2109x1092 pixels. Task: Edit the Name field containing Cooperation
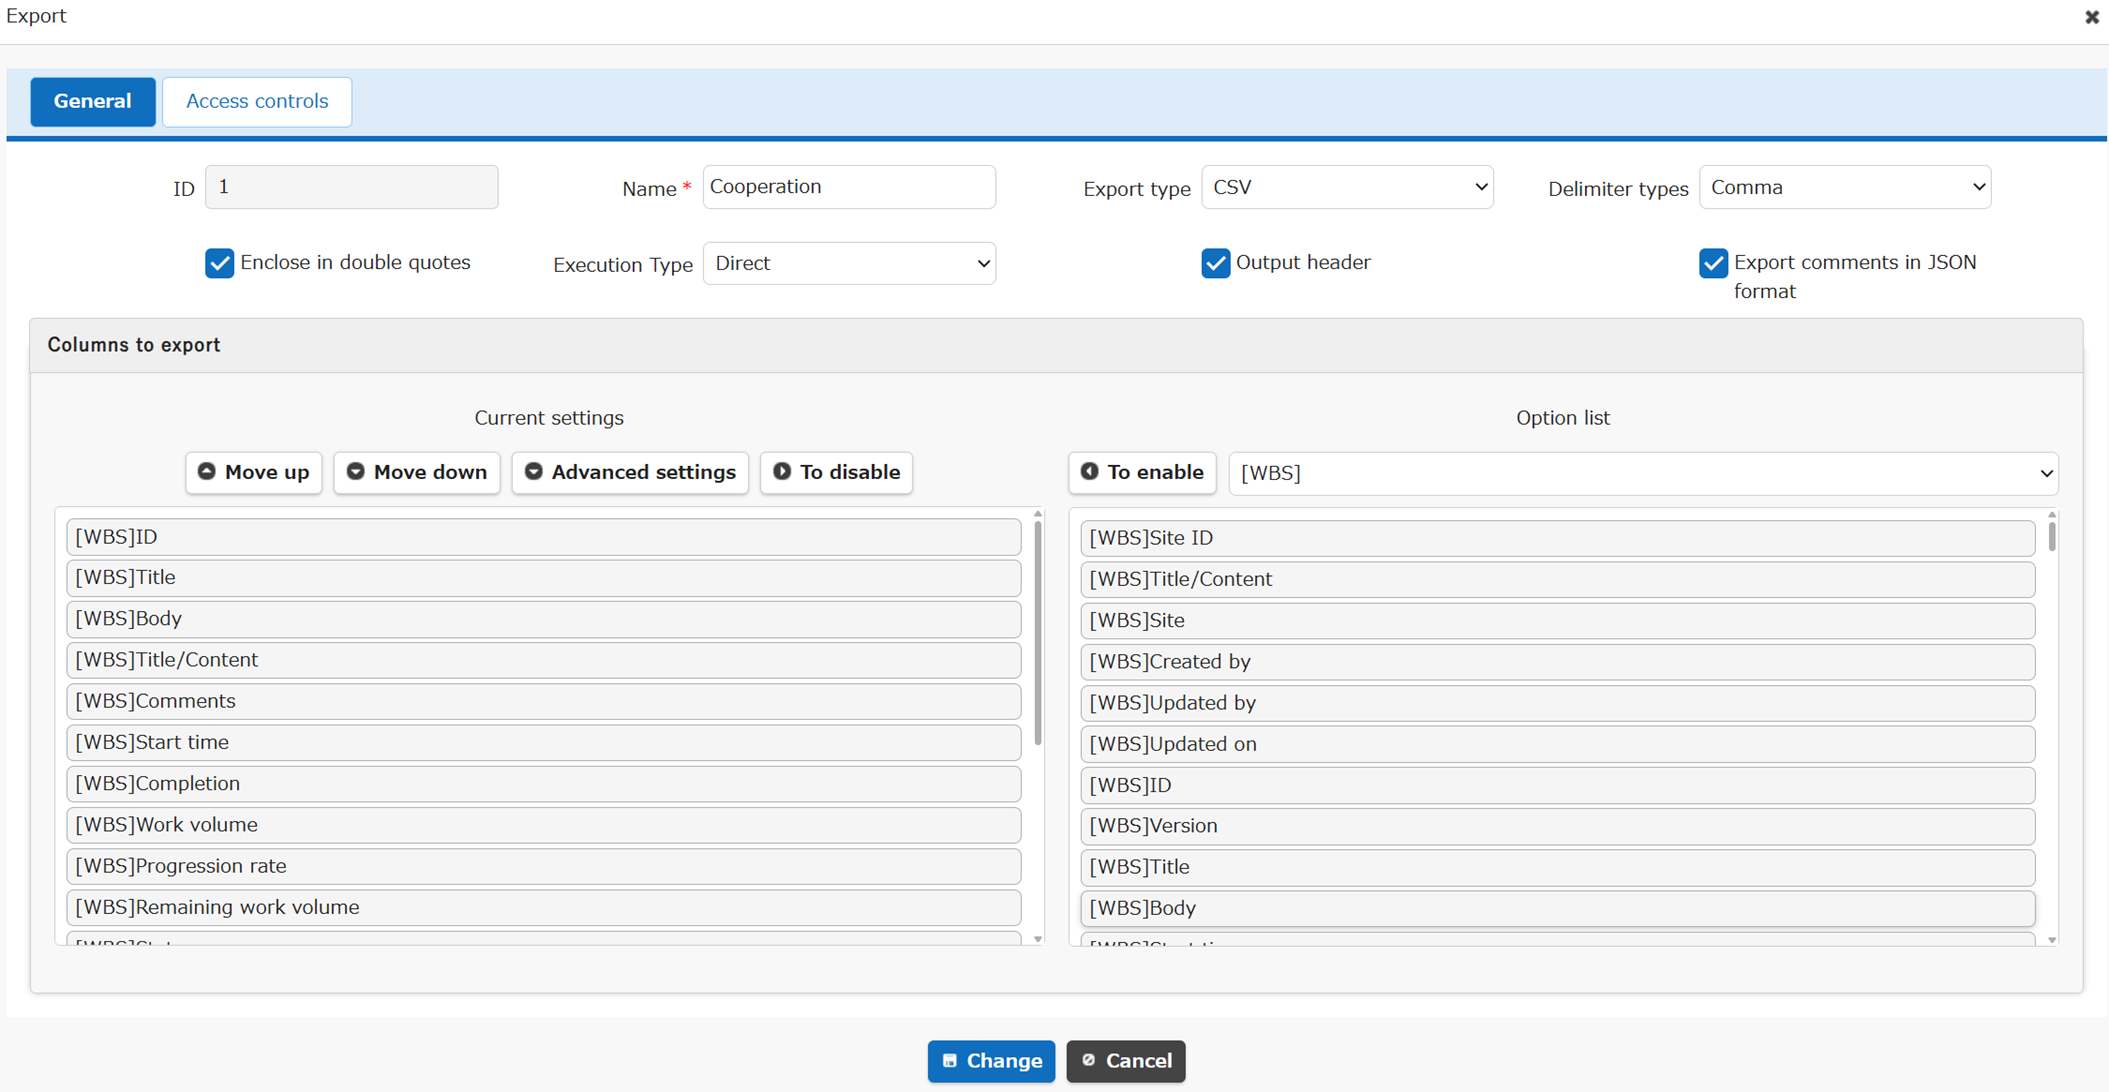tap(849, 187)
